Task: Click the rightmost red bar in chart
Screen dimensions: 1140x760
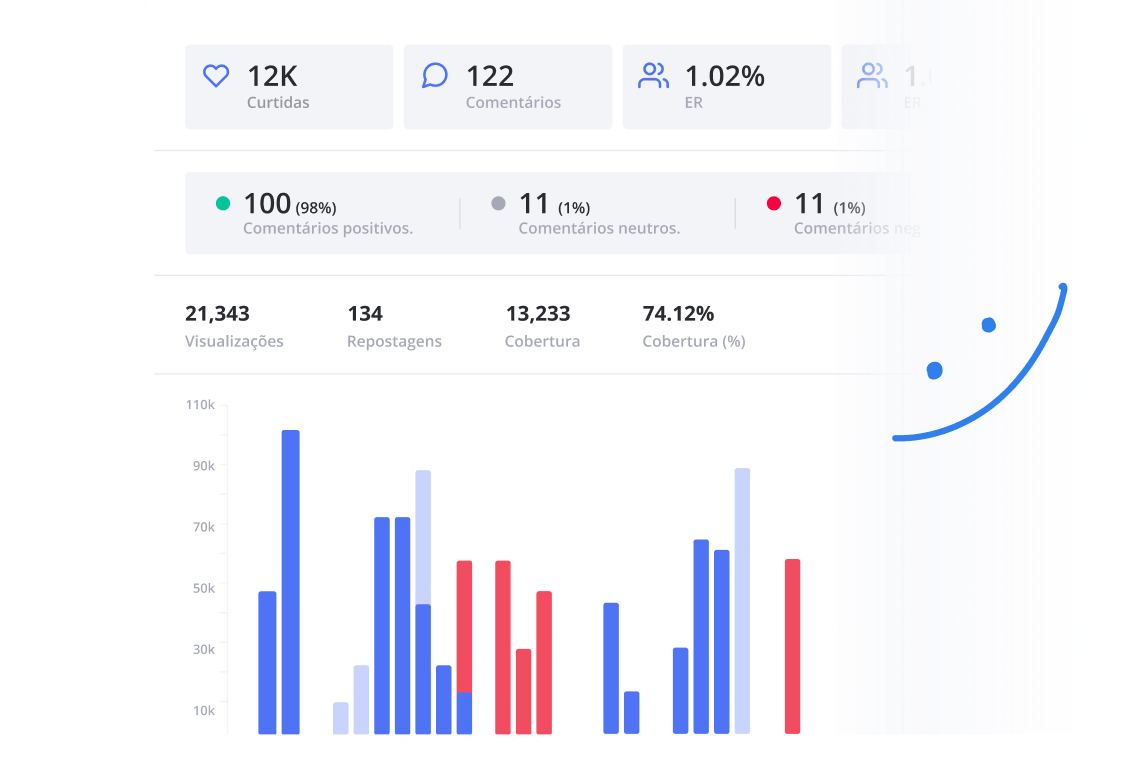Action: pyautogui.click(x=792, y=645)
